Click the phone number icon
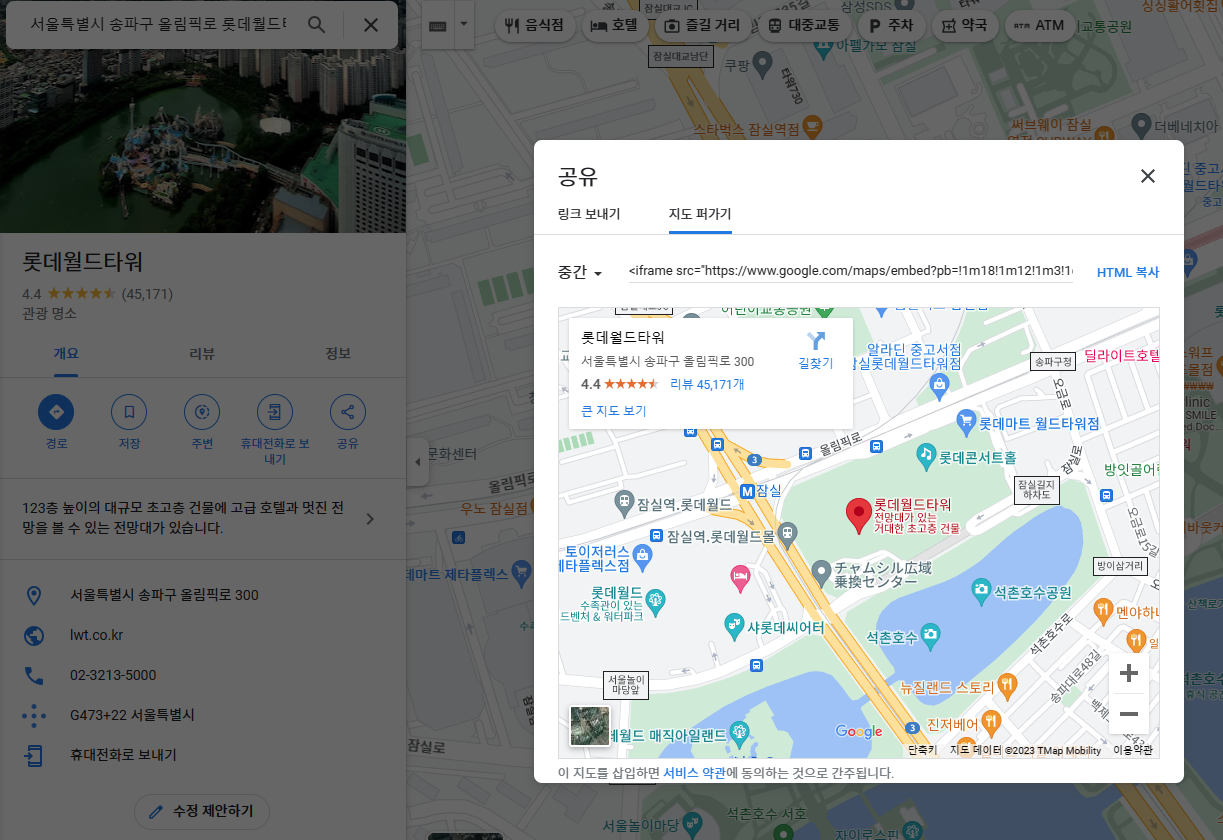Screen dimensions: 1223x840 (34, 675)
